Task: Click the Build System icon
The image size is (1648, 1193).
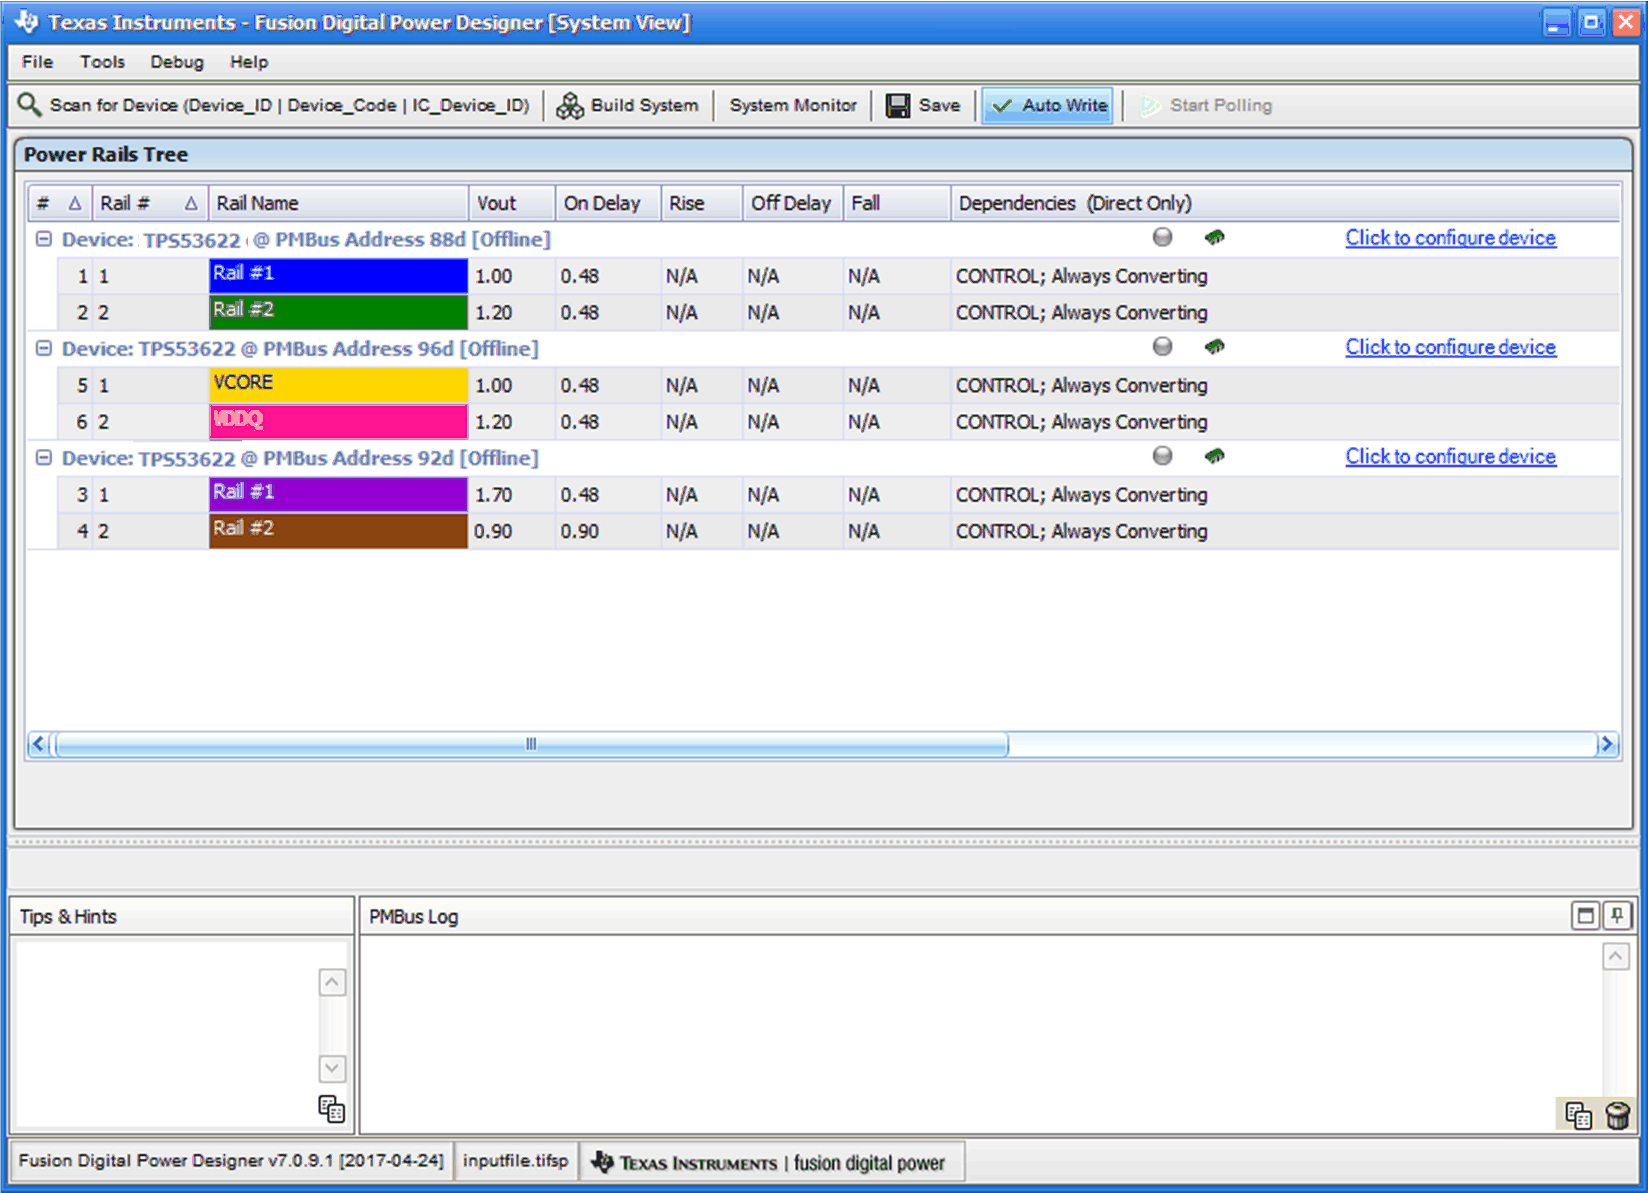Action: click(x=570, y=105)
